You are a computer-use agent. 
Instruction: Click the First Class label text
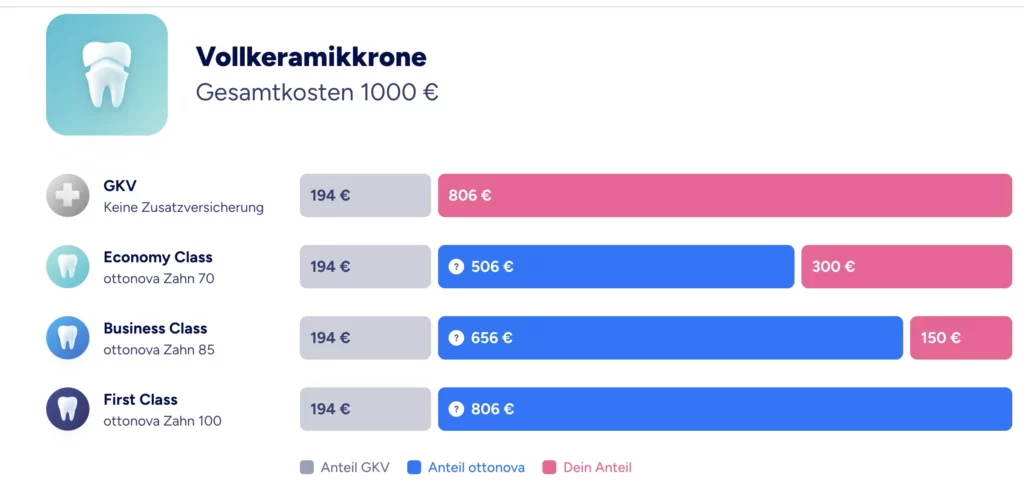pyautogui.click(x=140, y=400)
